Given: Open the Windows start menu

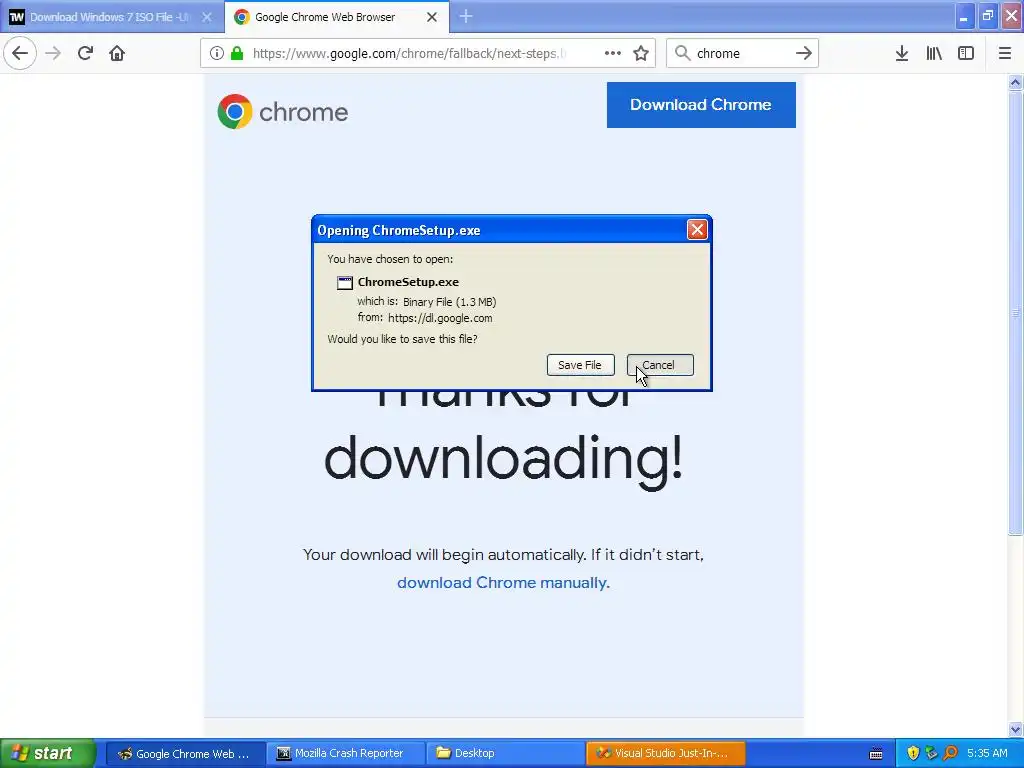Looking at the screenshot, I should click(x=48, y=753).
